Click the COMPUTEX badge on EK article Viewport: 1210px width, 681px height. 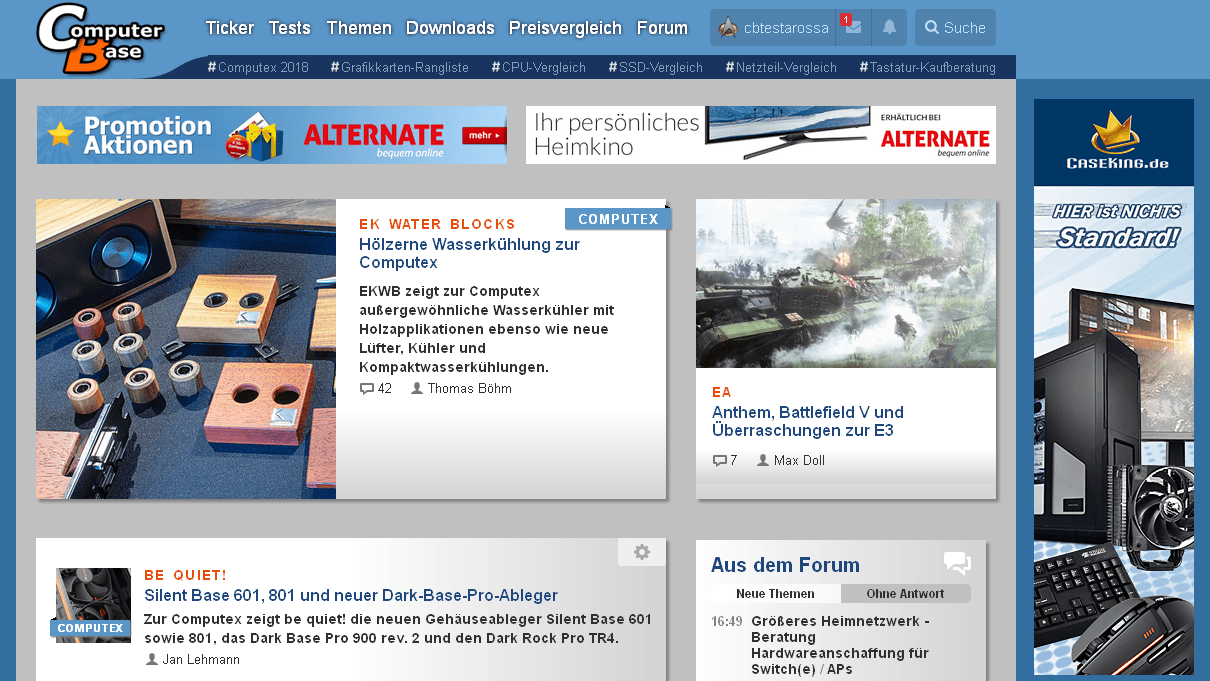tap(617, 219)
